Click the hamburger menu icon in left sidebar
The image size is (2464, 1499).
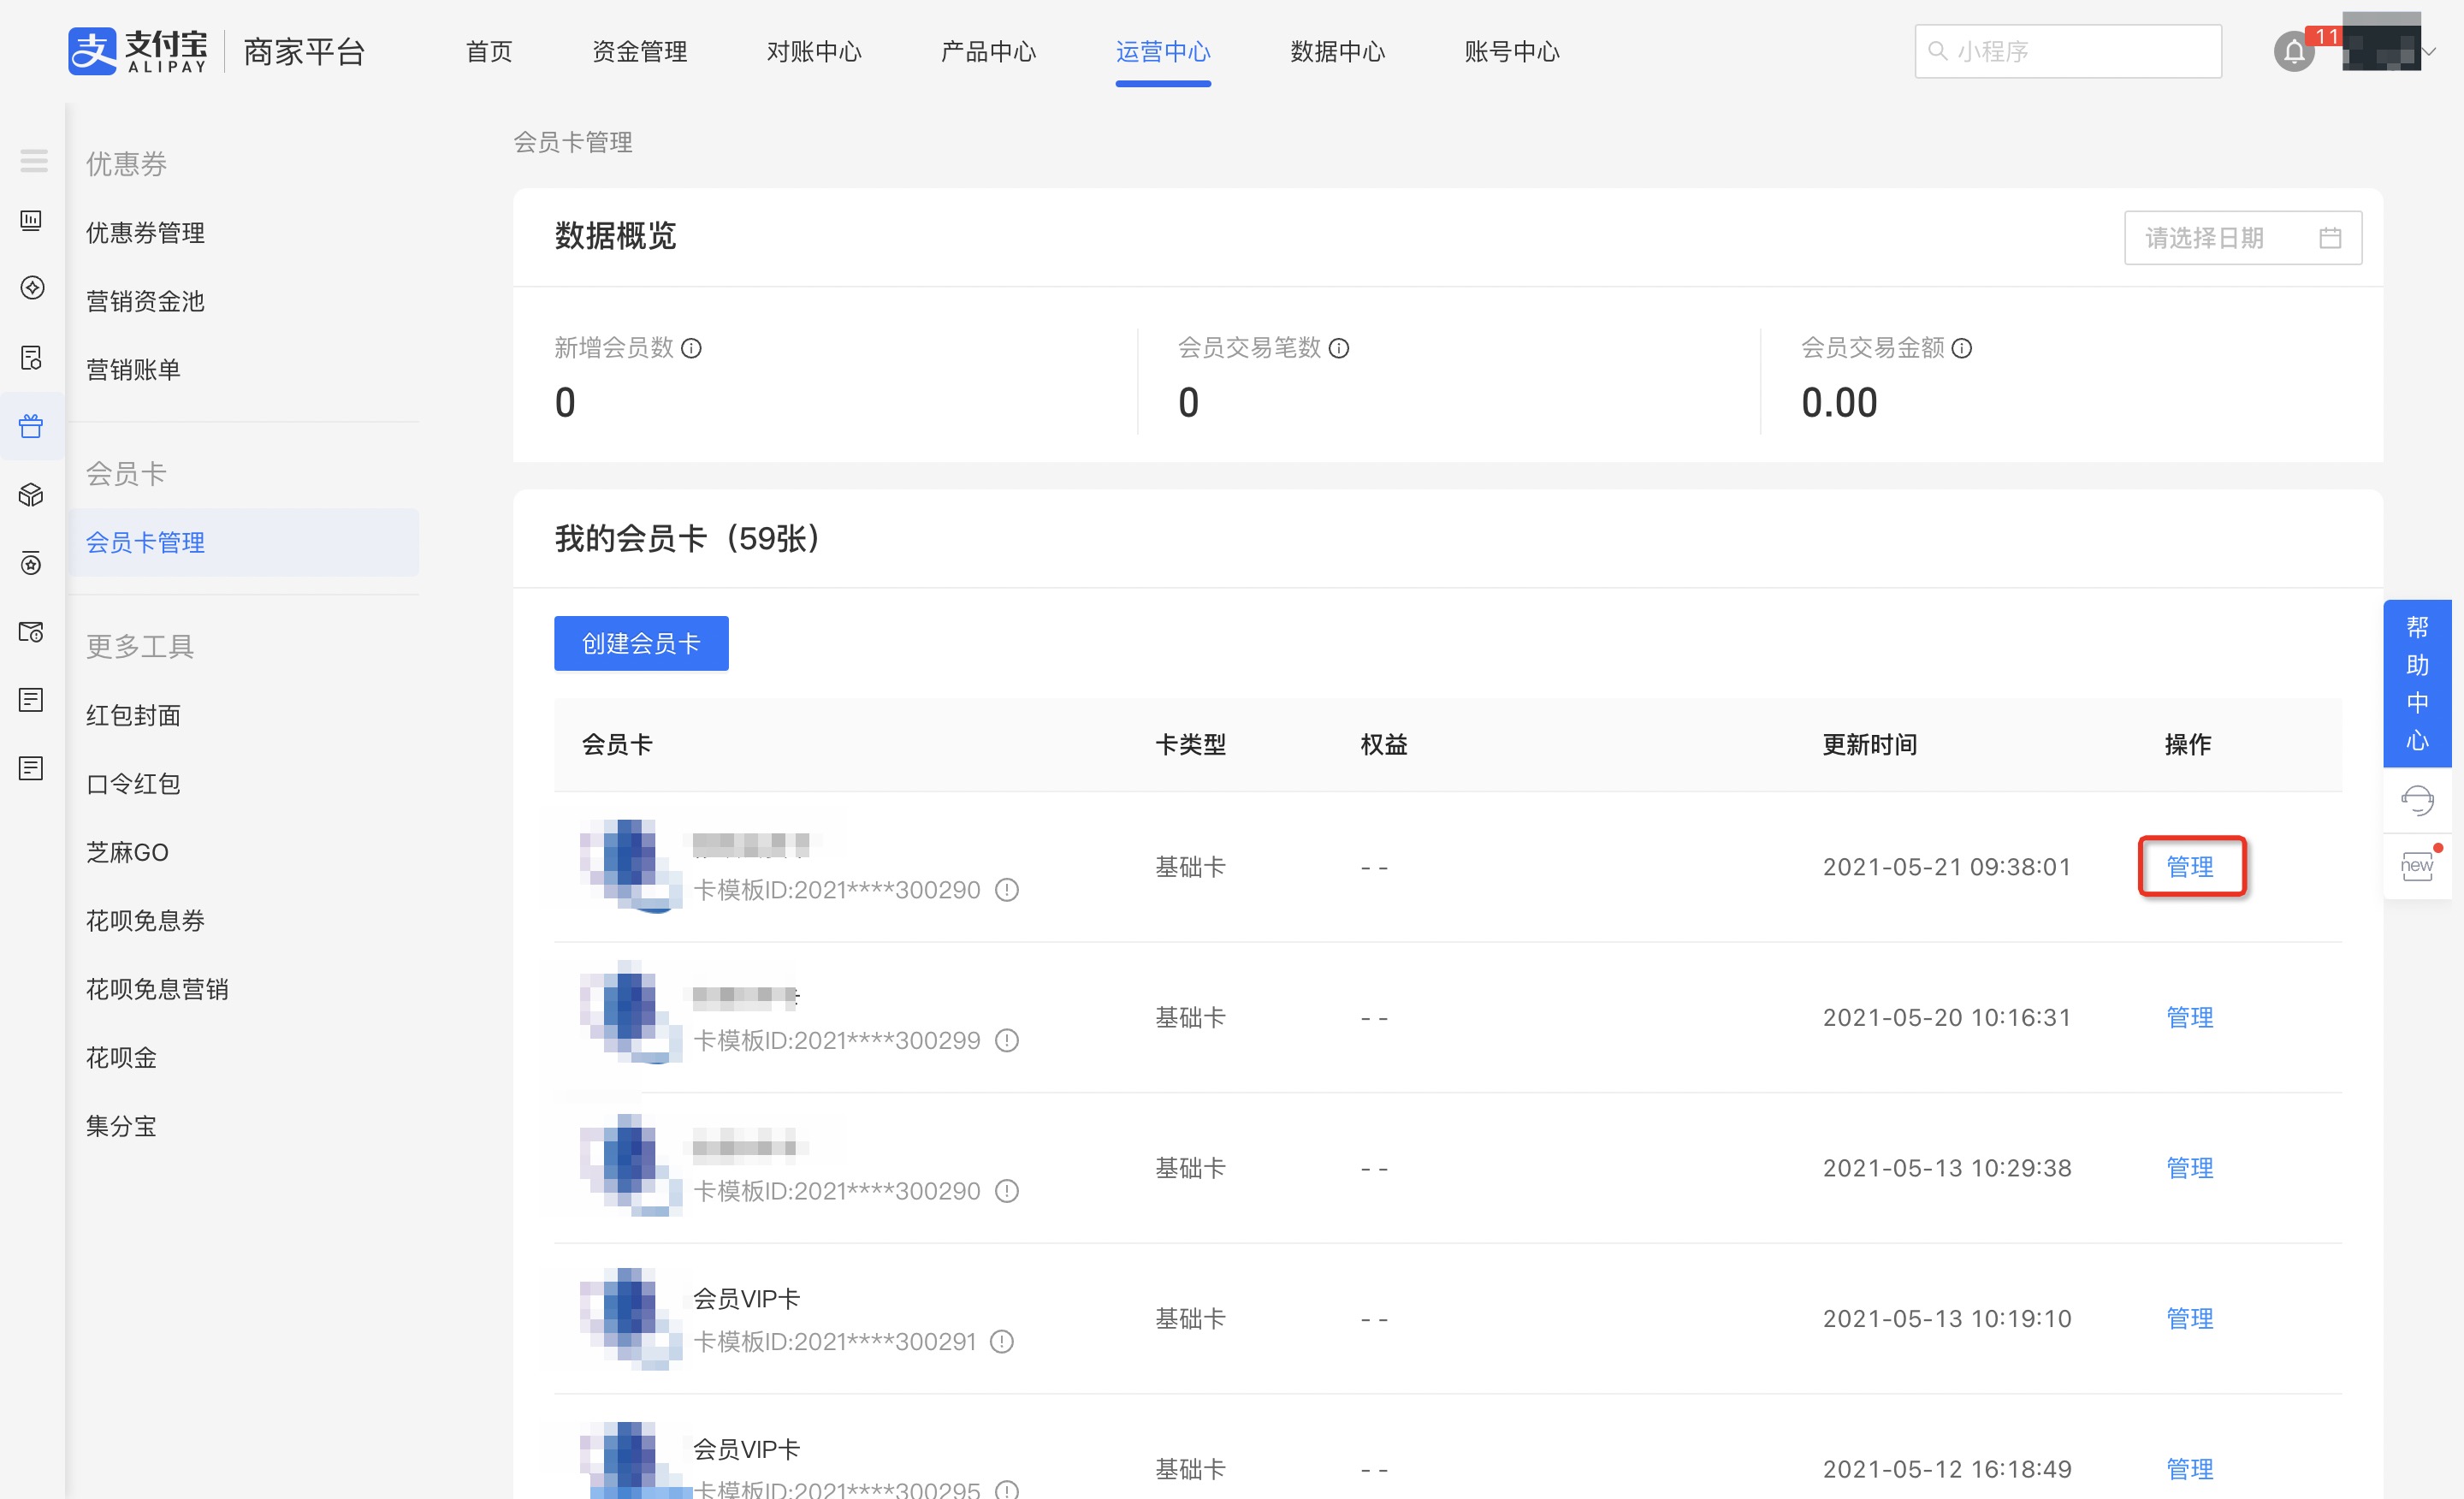coord(33,160)
